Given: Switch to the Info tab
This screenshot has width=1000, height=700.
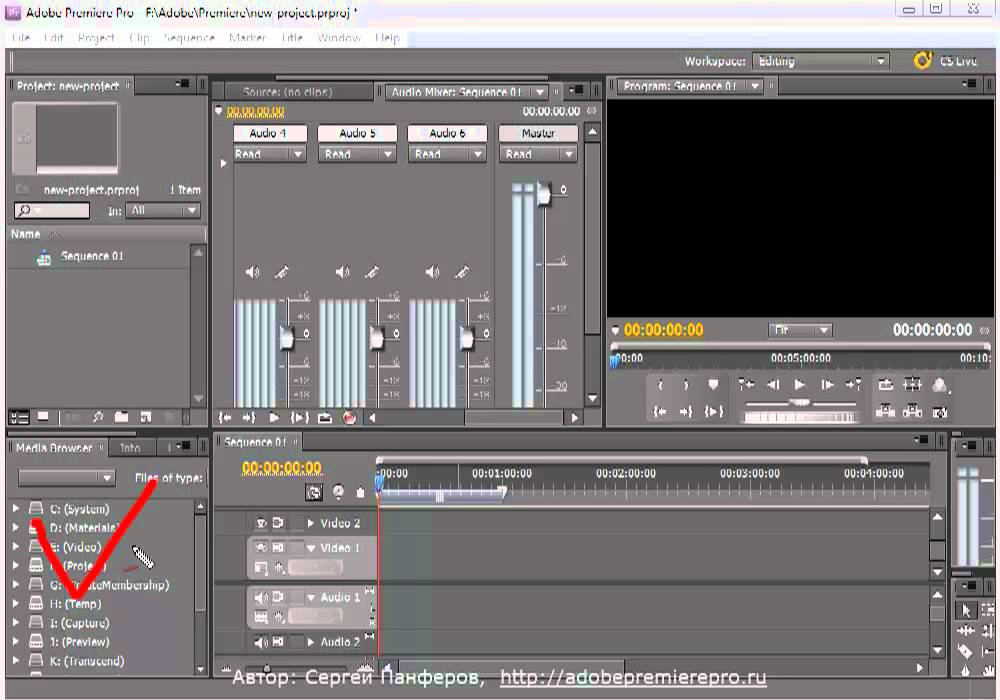Looking at the screenshot, I should click(130, 448).
